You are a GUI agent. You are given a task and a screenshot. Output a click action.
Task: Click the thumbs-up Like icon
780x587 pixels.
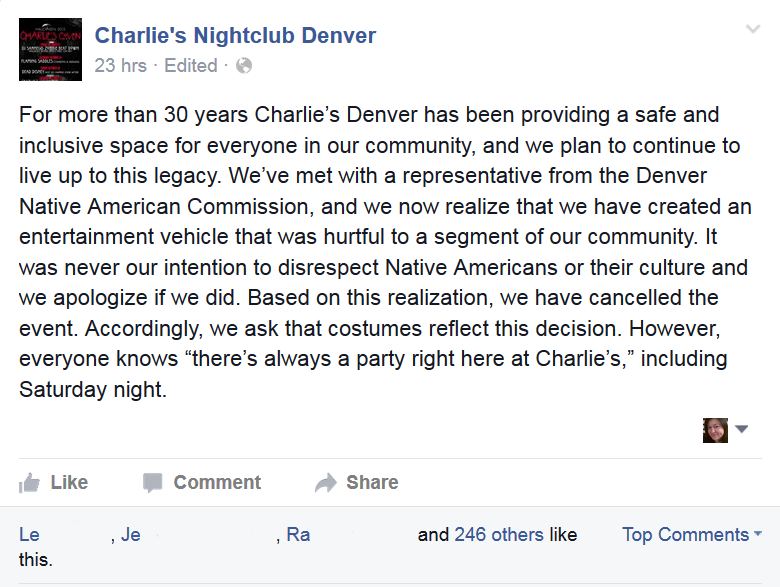(30, 483)
